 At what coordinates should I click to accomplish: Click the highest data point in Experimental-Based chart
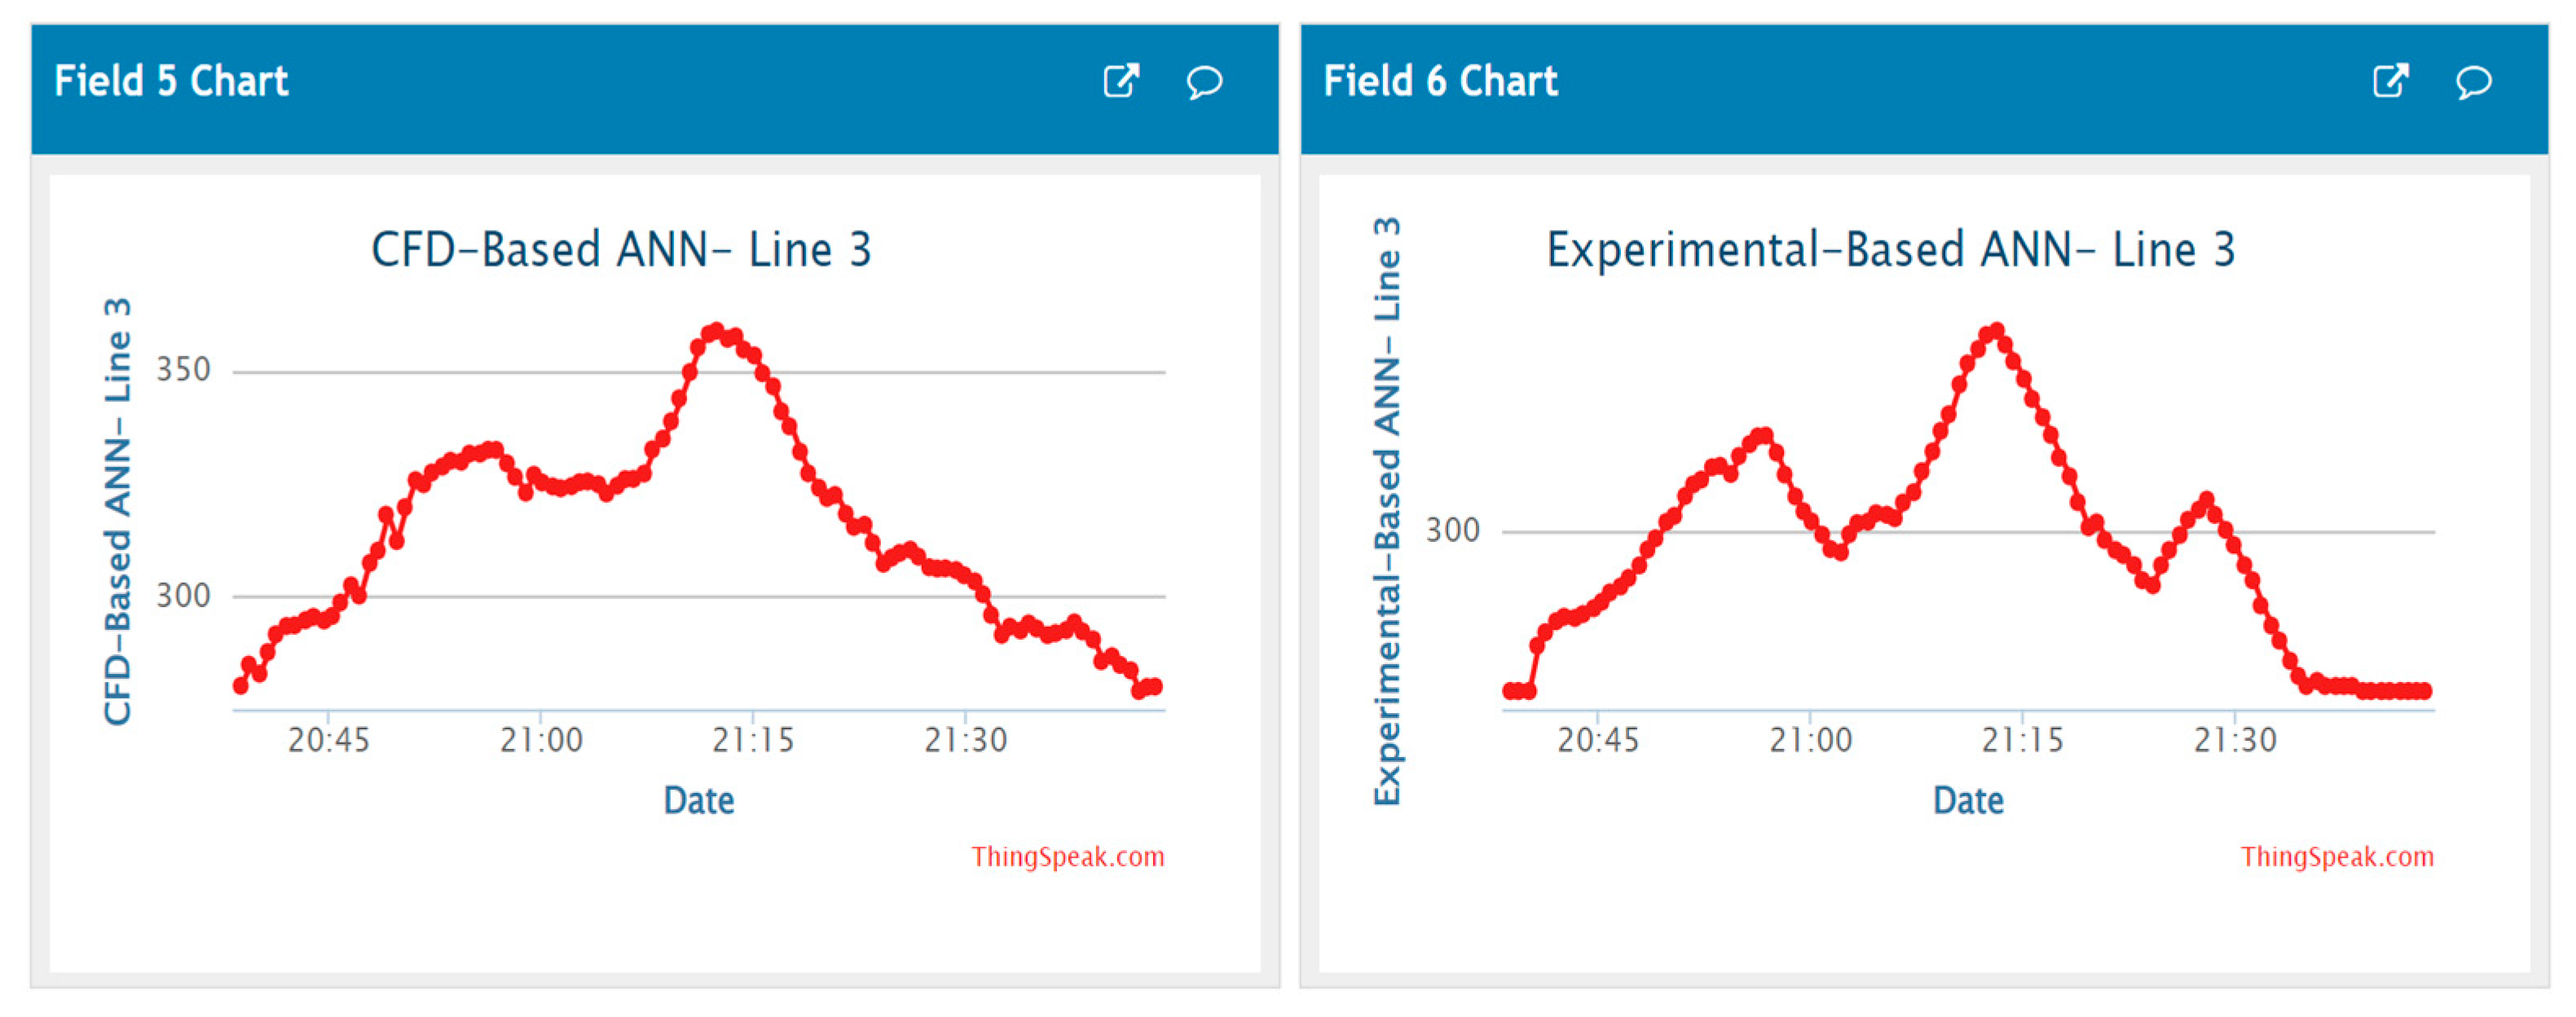tap(1996, 330)
